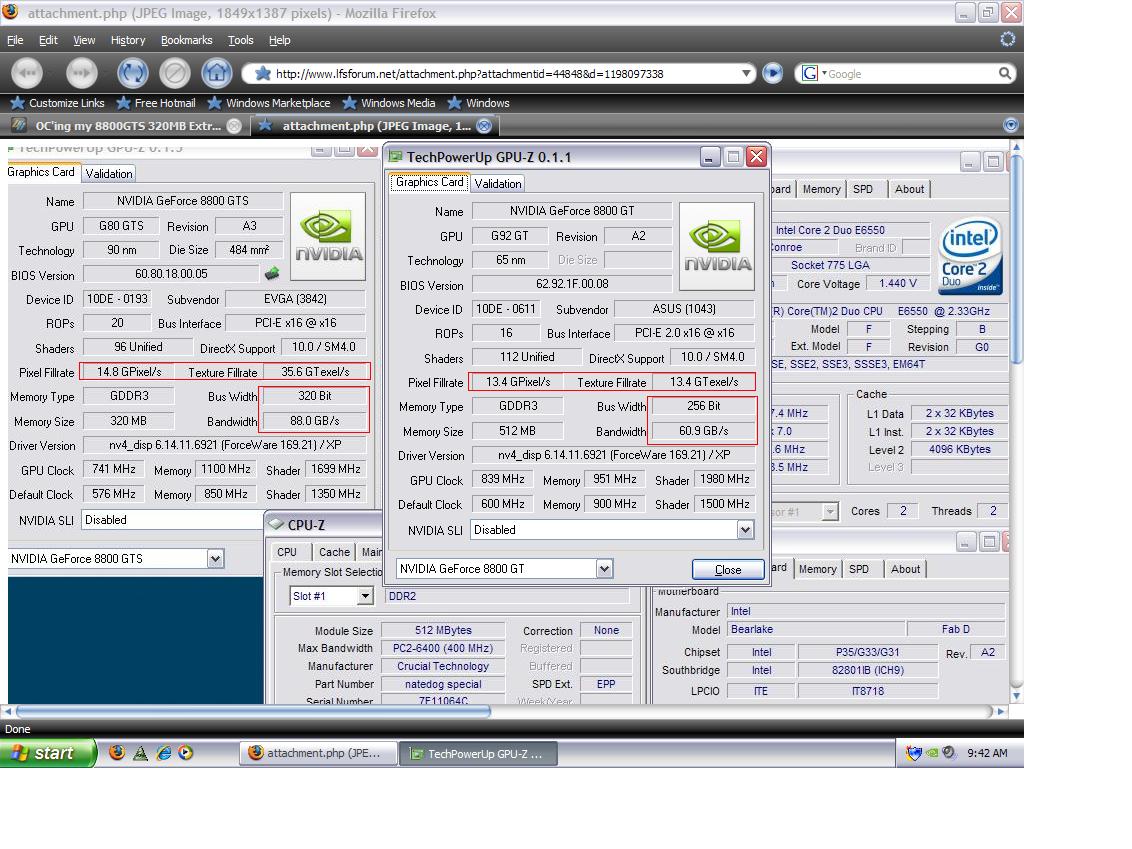Click the tab list button at tab bar end
The height and width of the screenshot is (849, 1132).
click(x=1011, y=125)
